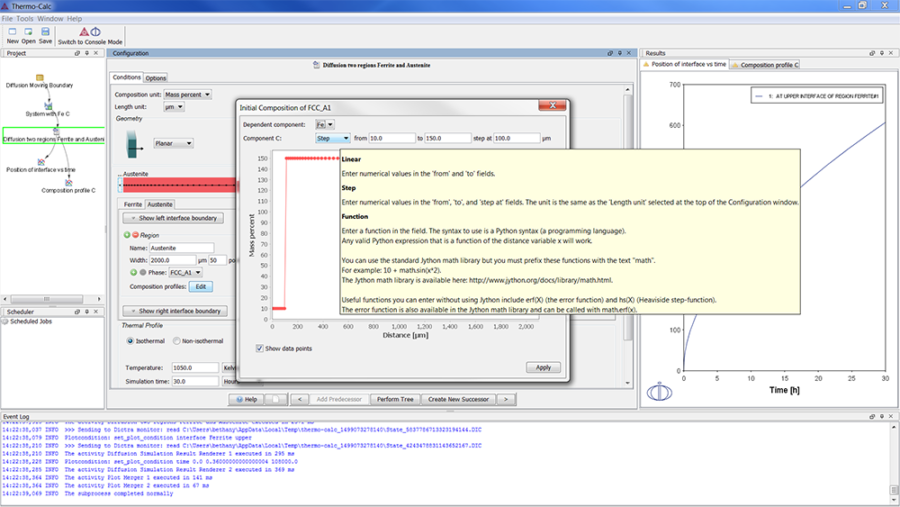900x507 pixels.
Task: Click the green add Phase icon
Action: [133, 272]
